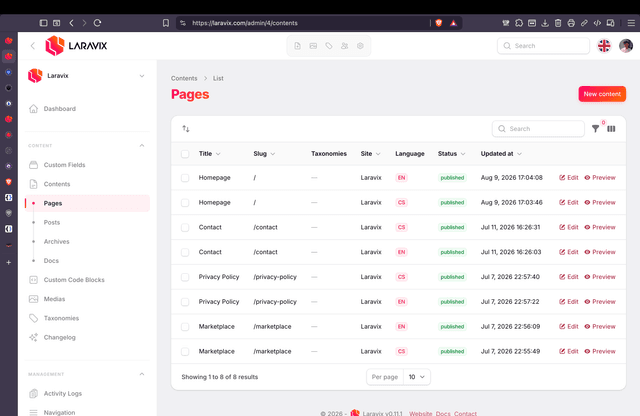The image size is (640, 416).
Task: Open the table filter funnel icon
Action: click(x=596, y=129)
